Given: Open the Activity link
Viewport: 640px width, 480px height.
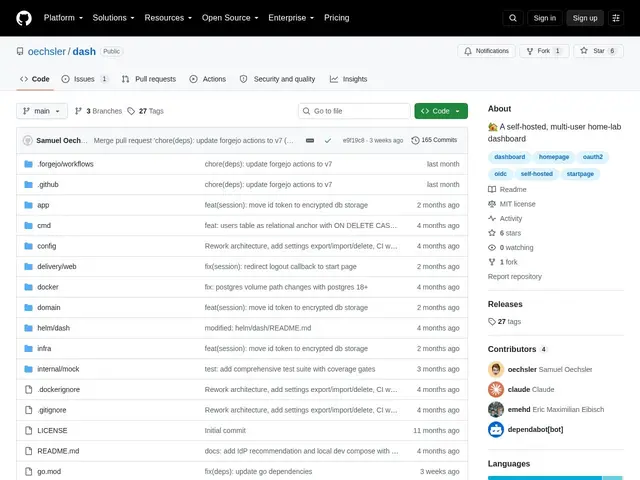Looking at the screenshot, I should [505, 218].
